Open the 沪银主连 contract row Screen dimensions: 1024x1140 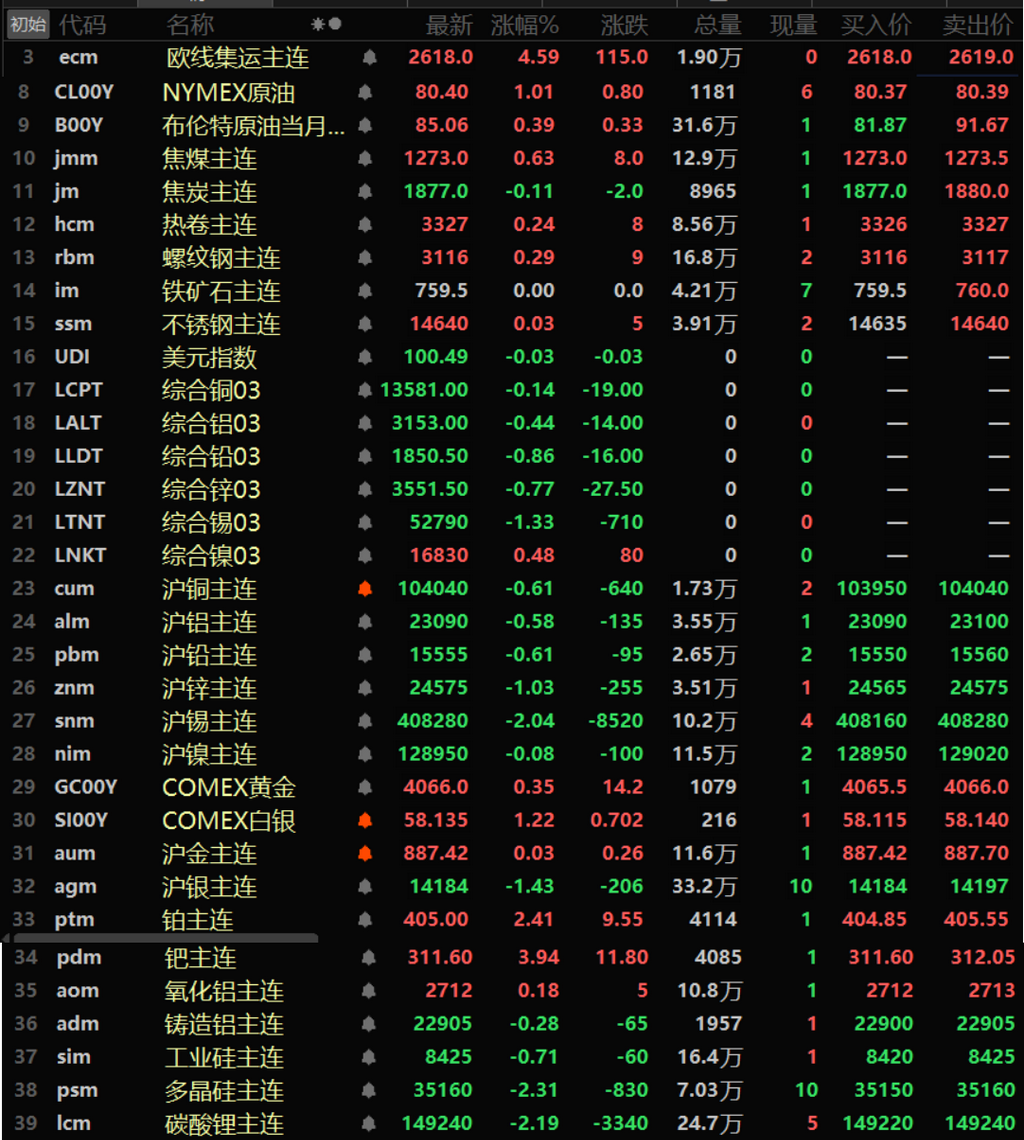(512, 886)
